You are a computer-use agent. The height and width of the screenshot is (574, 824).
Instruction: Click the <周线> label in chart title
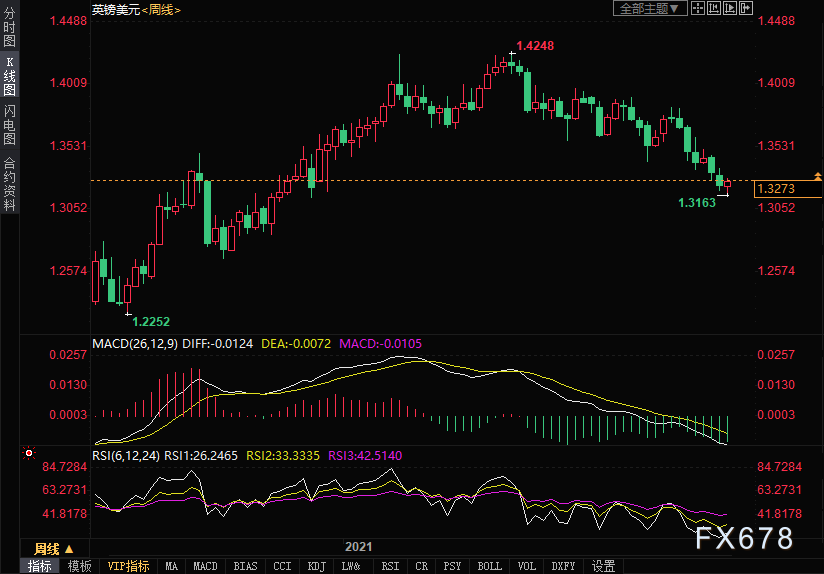158,9
